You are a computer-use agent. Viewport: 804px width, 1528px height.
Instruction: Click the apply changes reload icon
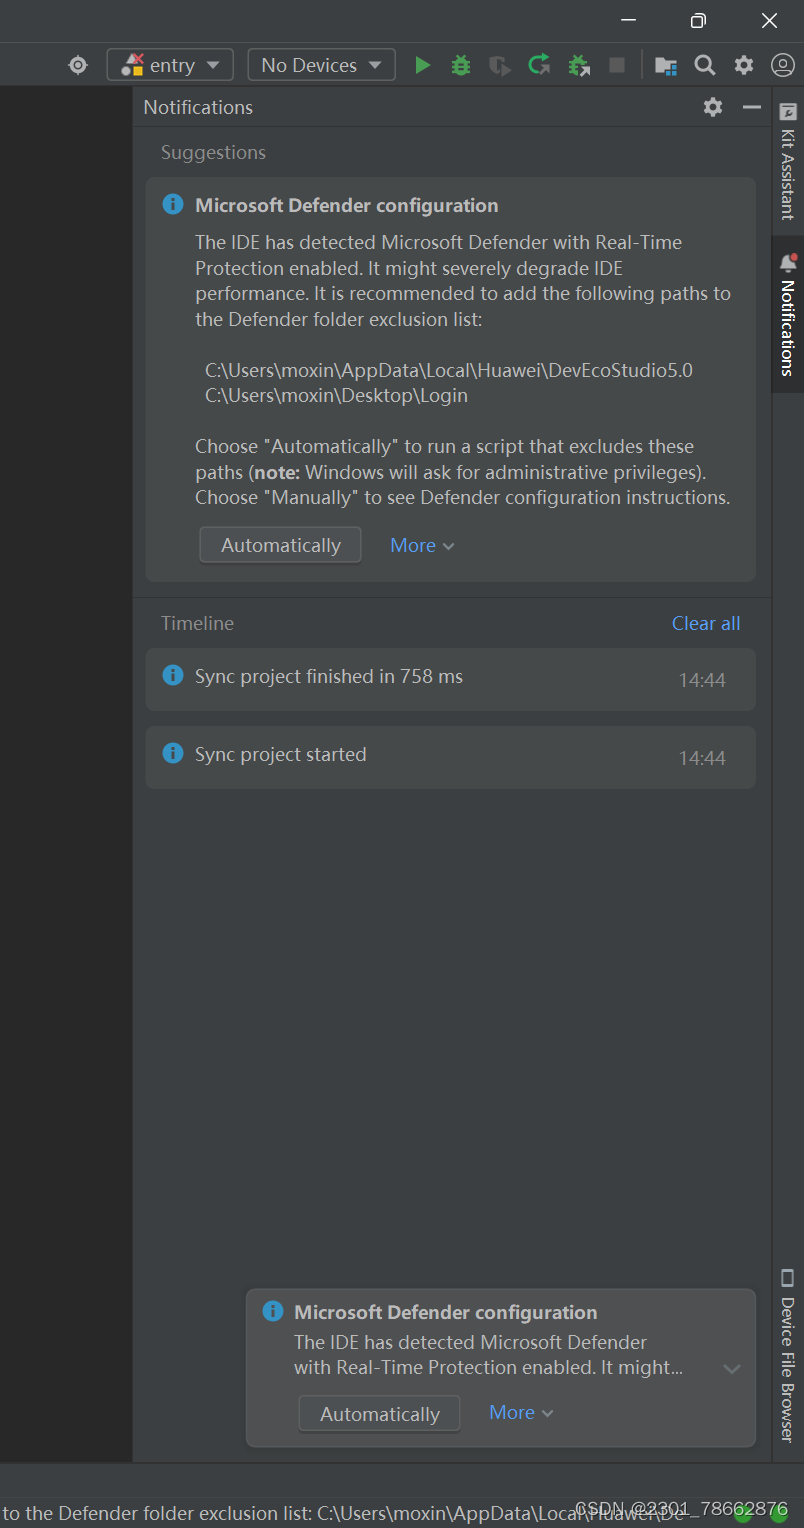tap(539, 65)
